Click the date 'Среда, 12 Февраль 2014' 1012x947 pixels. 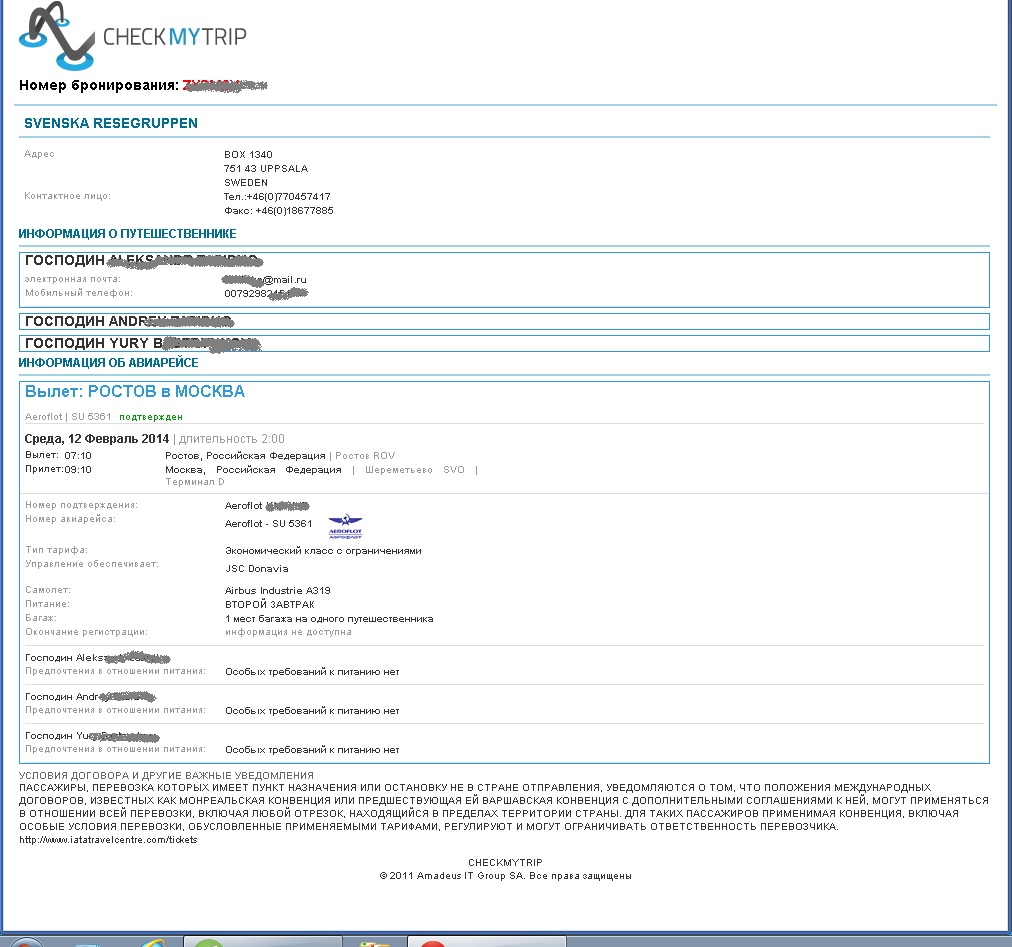[x=97, y=439]
